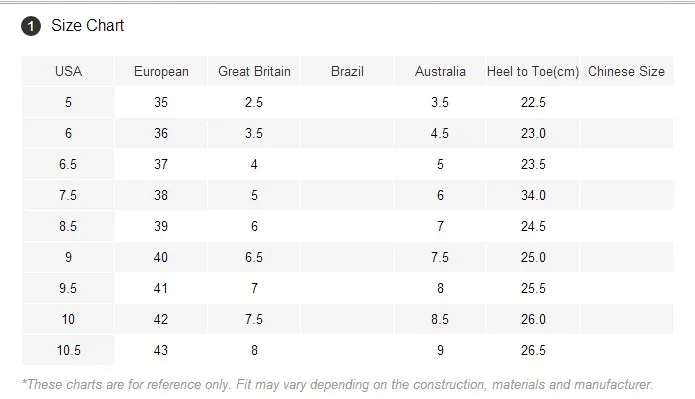Click the reference-only disclaimer text
Image resolution: width=695 pixels, height=399 pixels.
tap(338, 384)
